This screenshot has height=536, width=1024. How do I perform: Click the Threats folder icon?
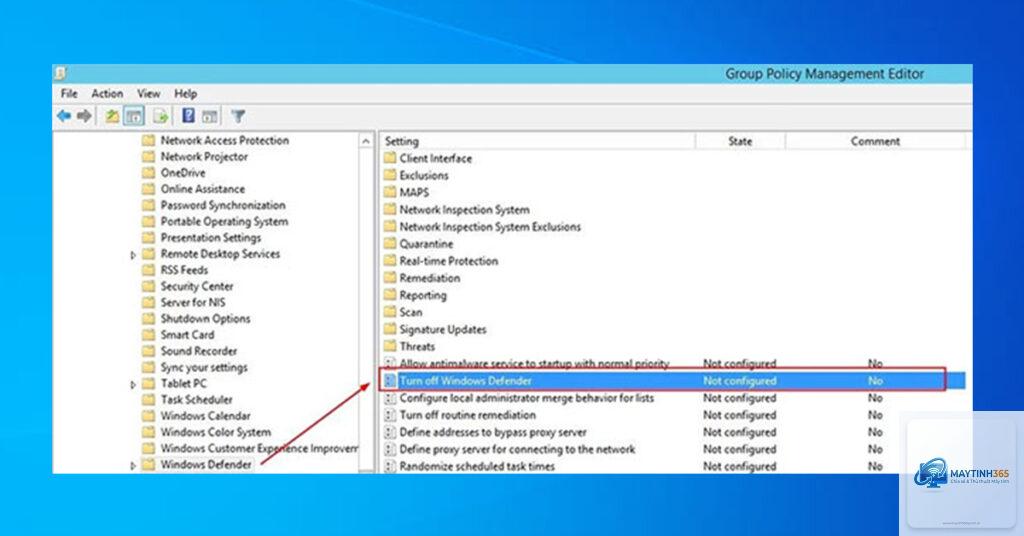(391, 346)
